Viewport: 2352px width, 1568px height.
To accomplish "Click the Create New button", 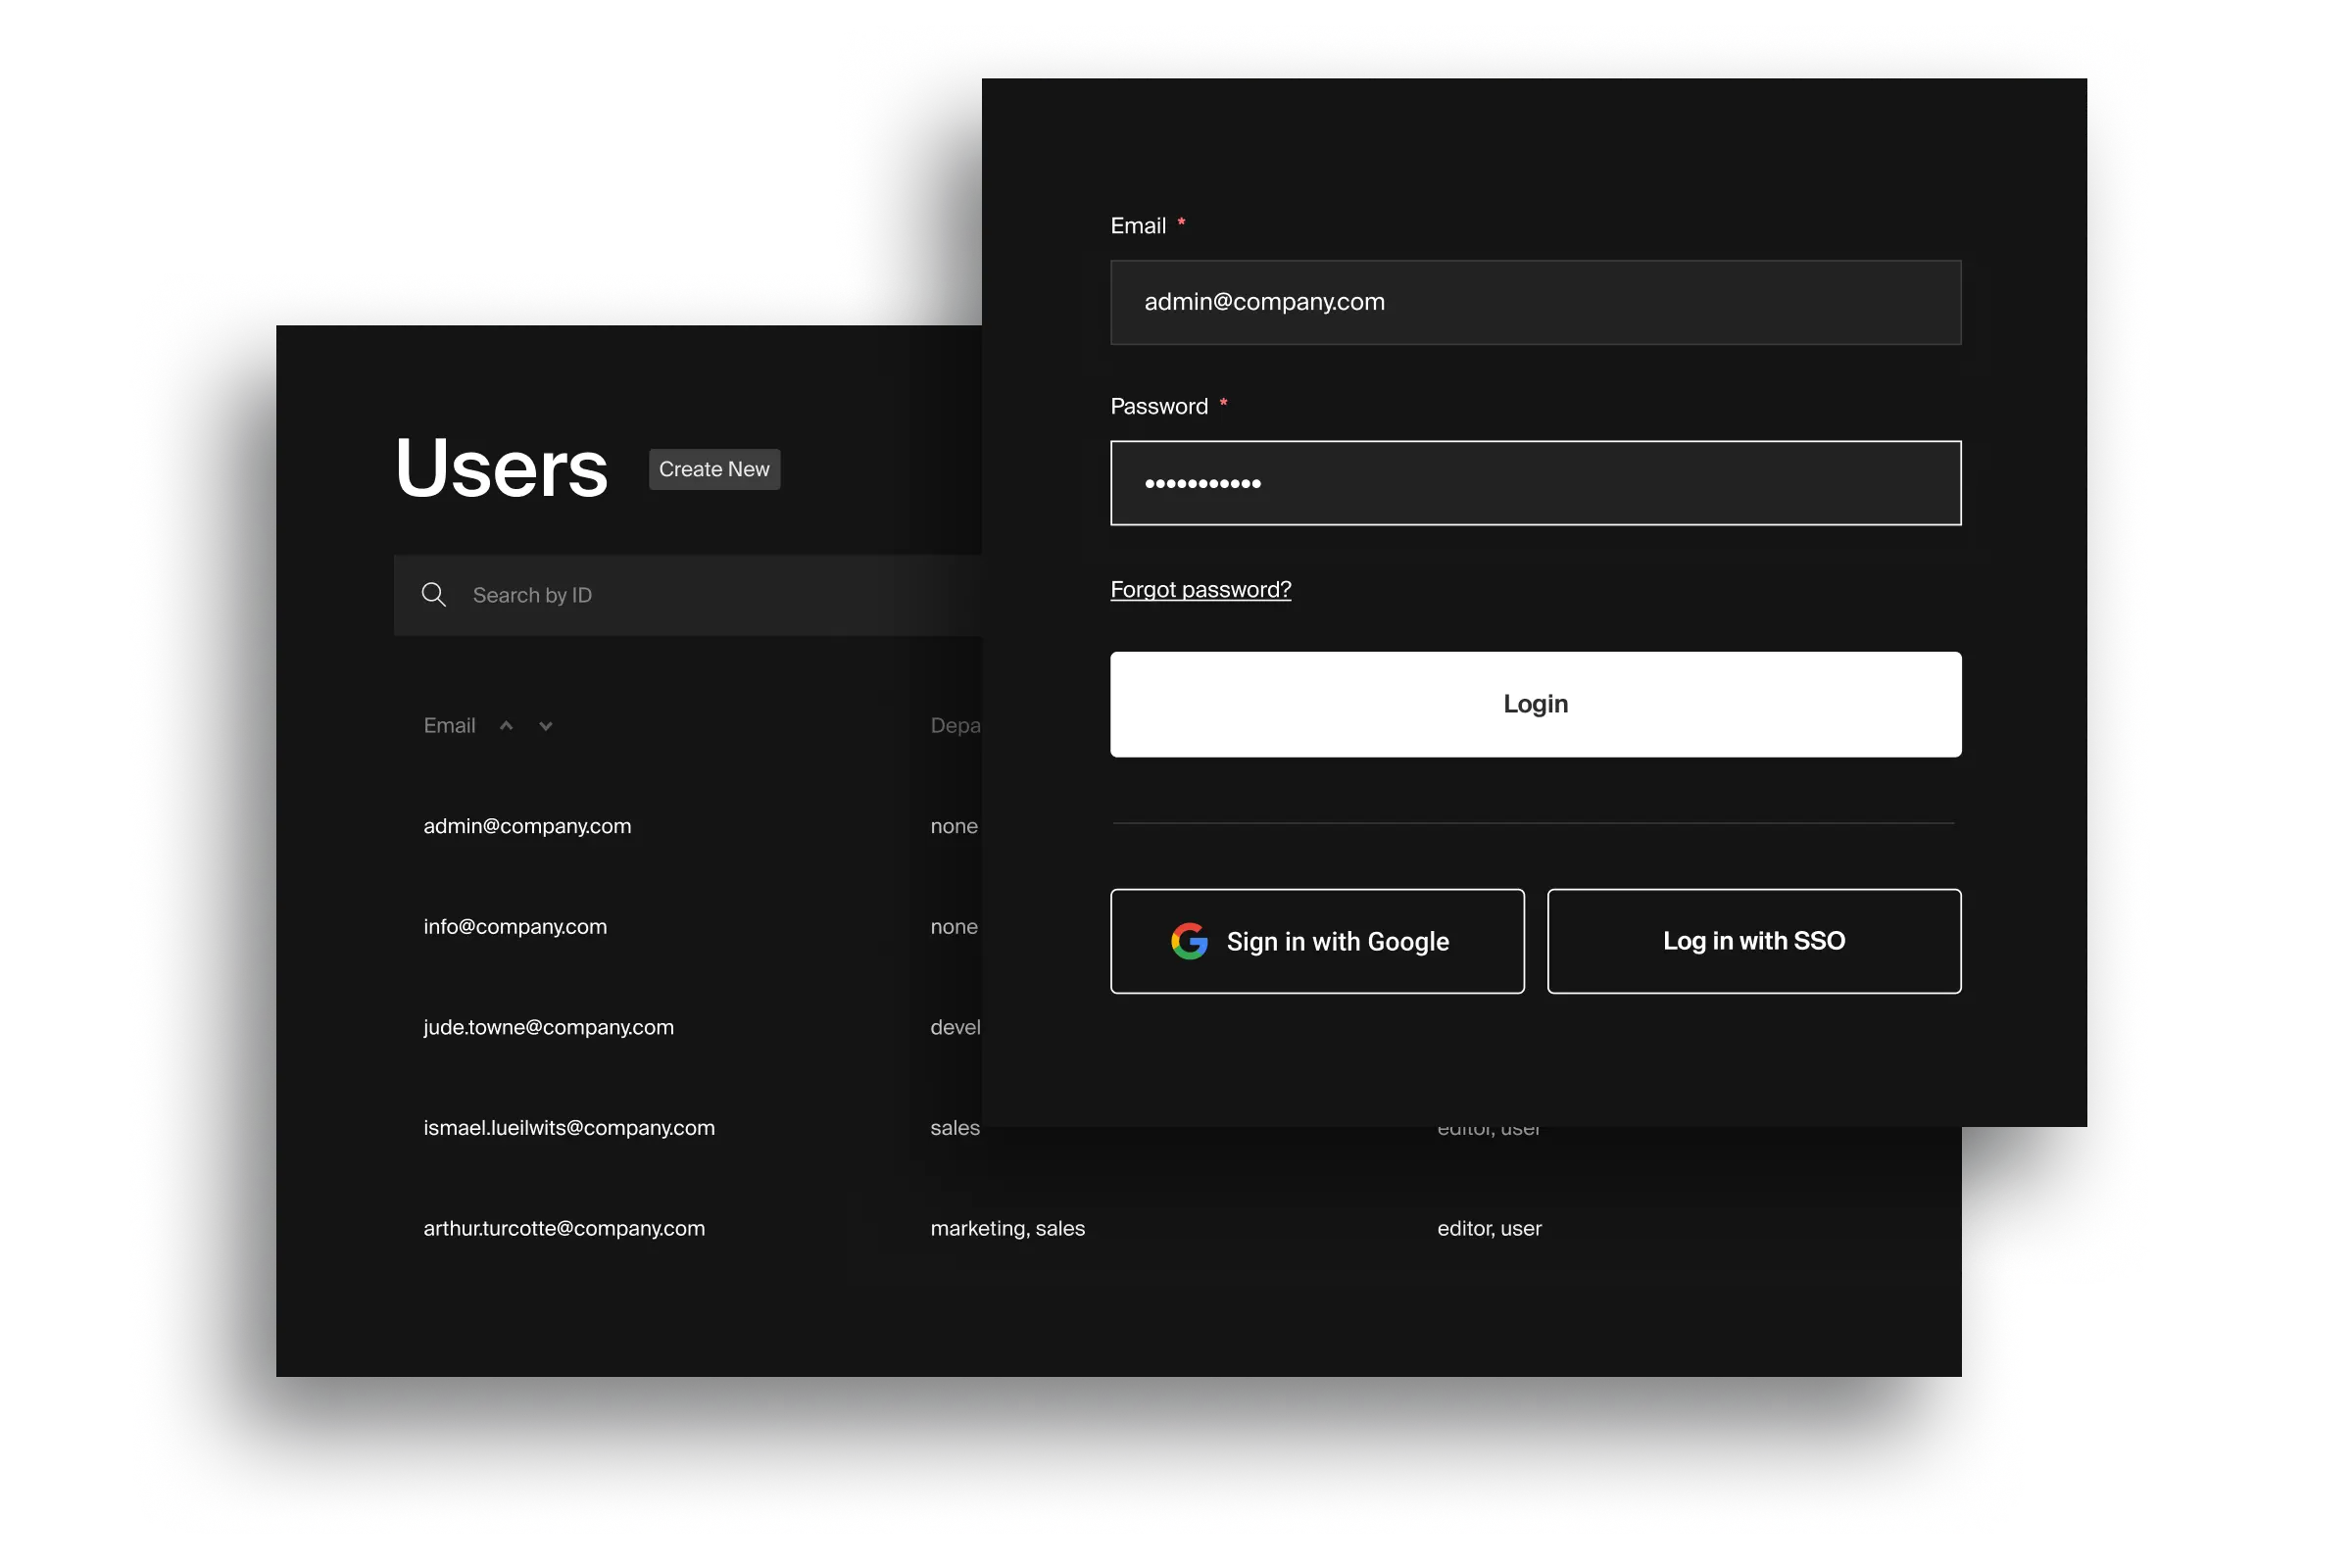I will (x=714, y=469).
